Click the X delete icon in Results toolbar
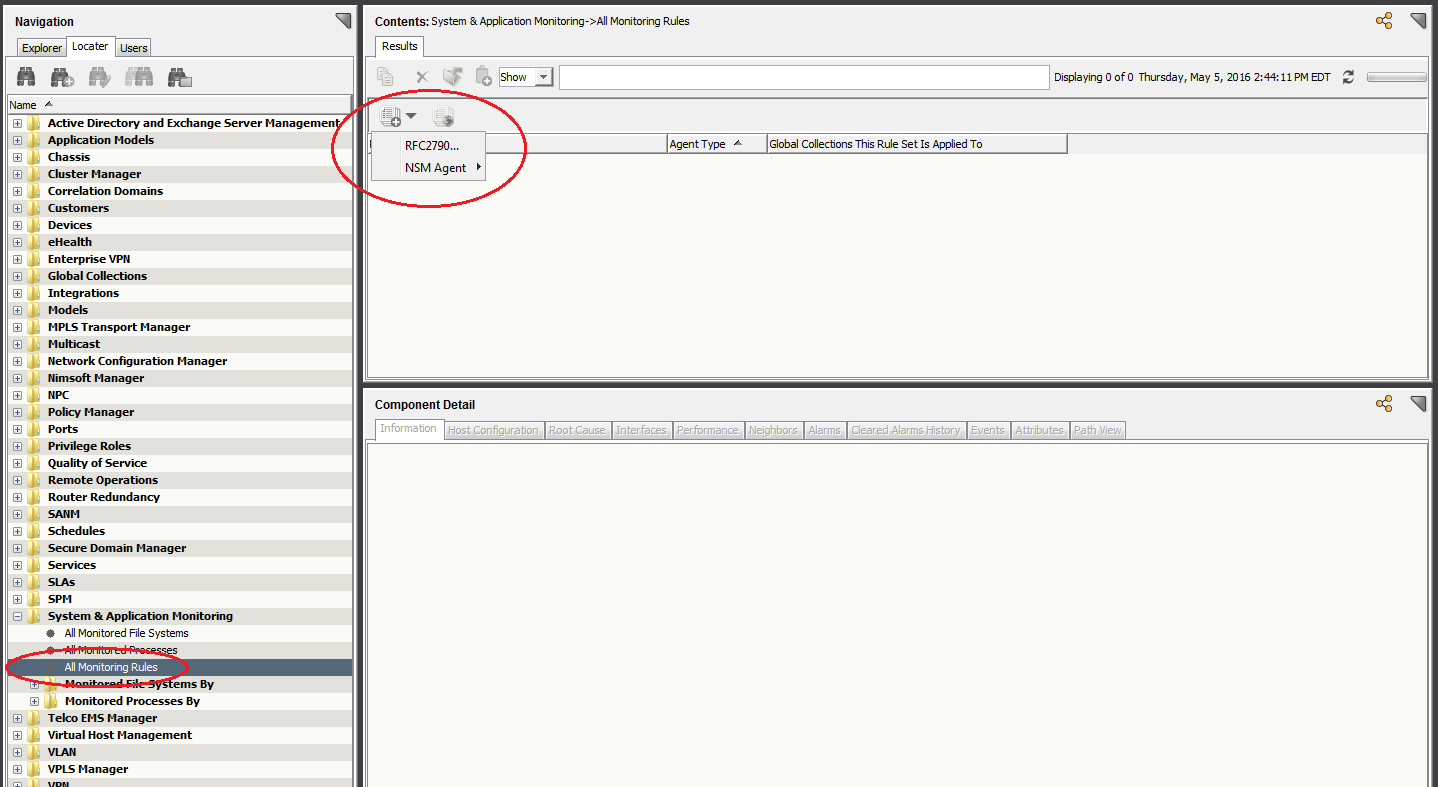 click(421, 77)
